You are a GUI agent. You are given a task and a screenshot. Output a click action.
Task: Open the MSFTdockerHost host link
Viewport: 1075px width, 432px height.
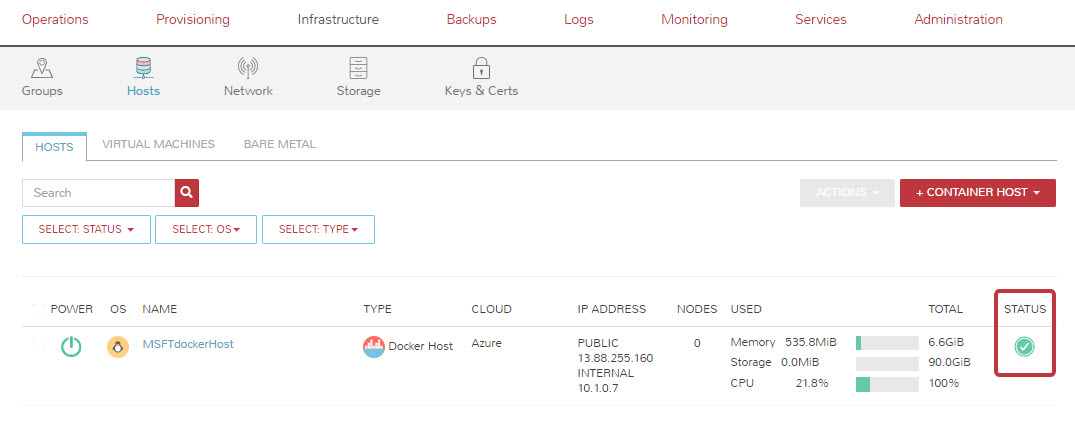point(188,344)
